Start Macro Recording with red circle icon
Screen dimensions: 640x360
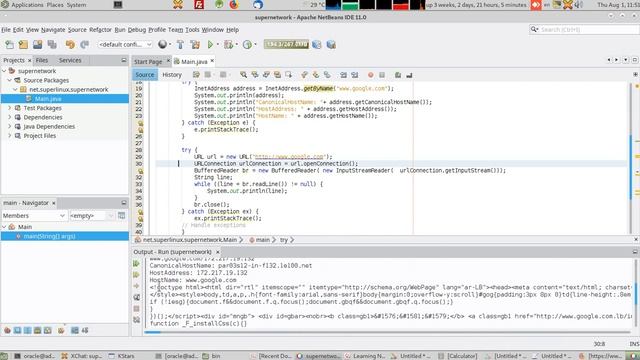371,75
